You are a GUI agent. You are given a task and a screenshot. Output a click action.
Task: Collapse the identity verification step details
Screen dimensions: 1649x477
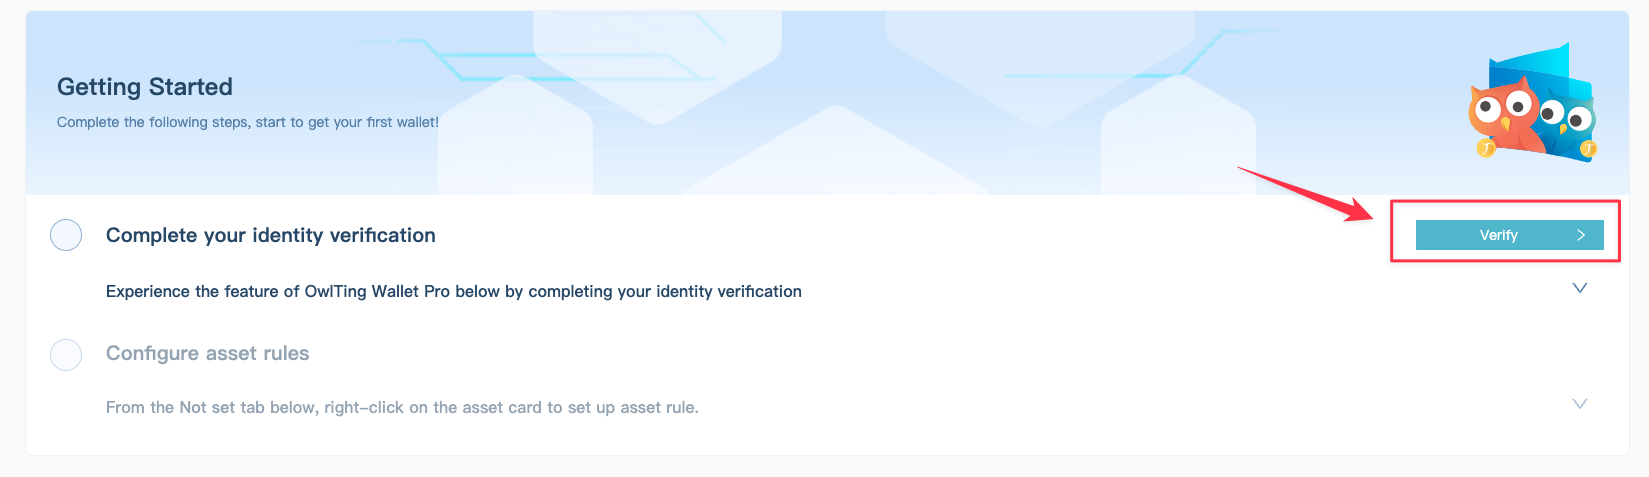point(1580,288)
